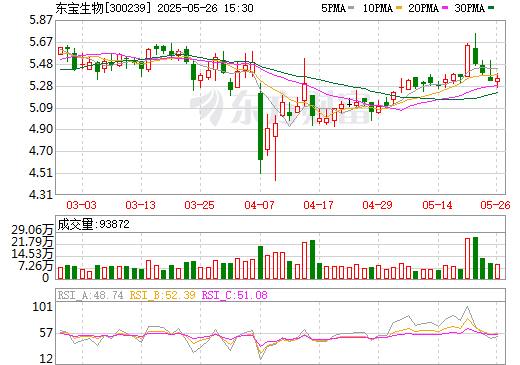520x365 pixels.
Task: Click the 04-29 date label
Action: (x=377, y=205)
